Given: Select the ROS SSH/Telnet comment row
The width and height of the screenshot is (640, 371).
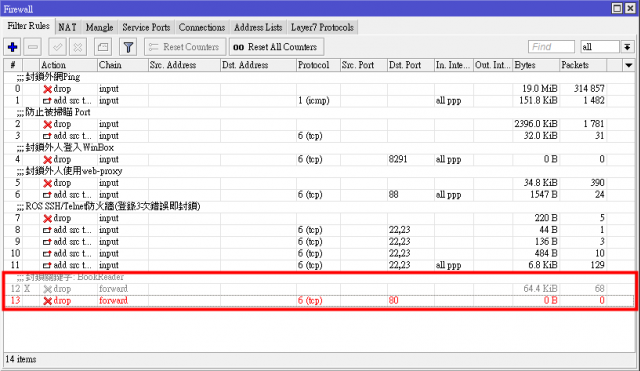Looking at the screenshot, I should coord(319,207).
